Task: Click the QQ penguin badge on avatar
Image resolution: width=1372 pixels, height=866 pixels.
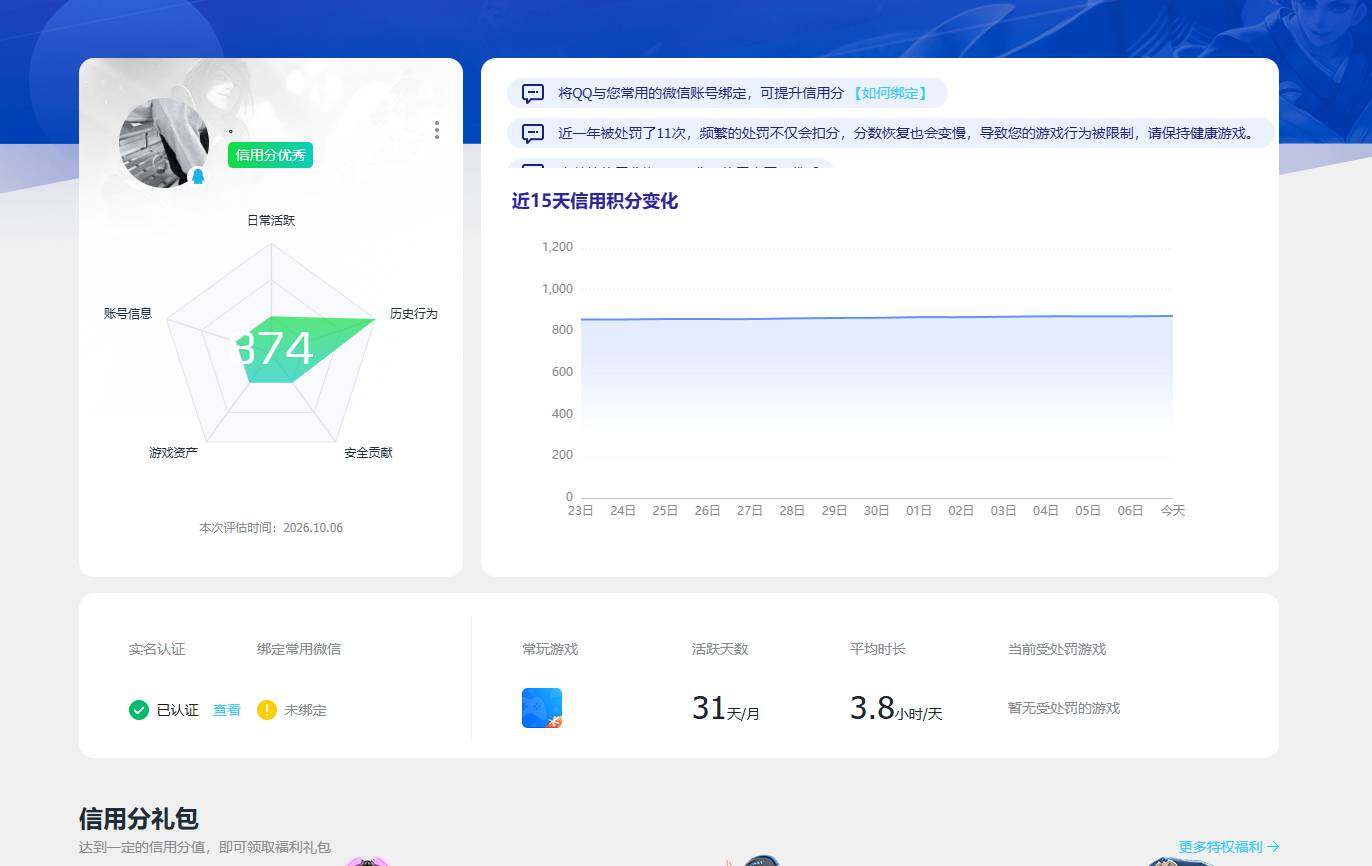Action: click(198, 177)
